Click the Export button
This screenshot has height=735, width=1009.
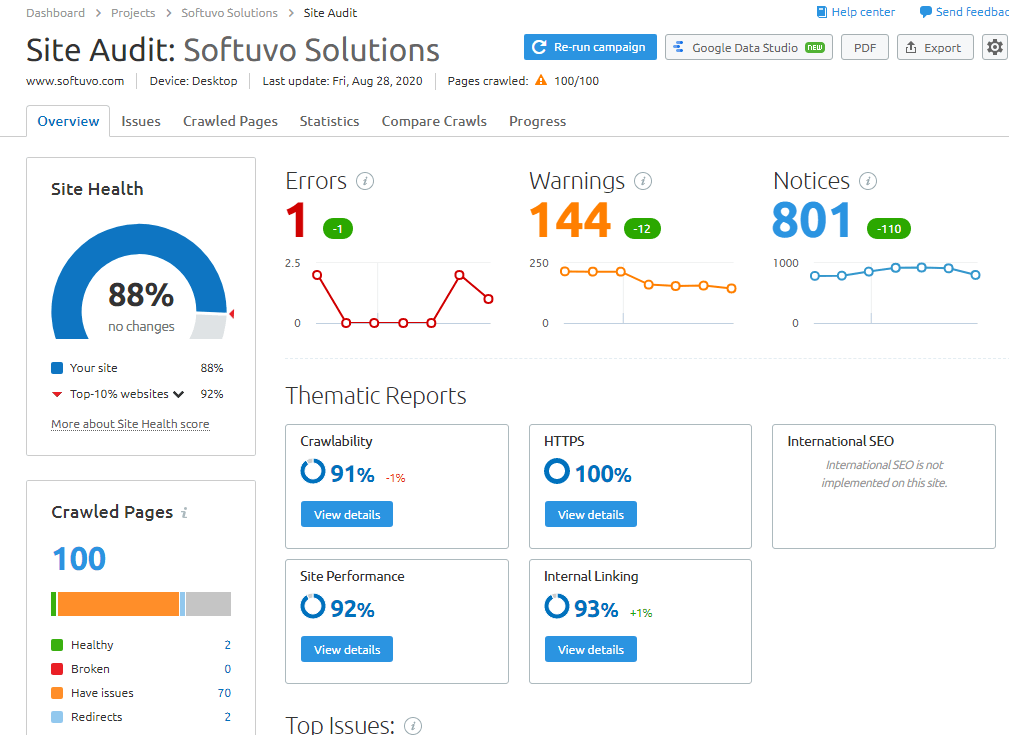point(935,47)
